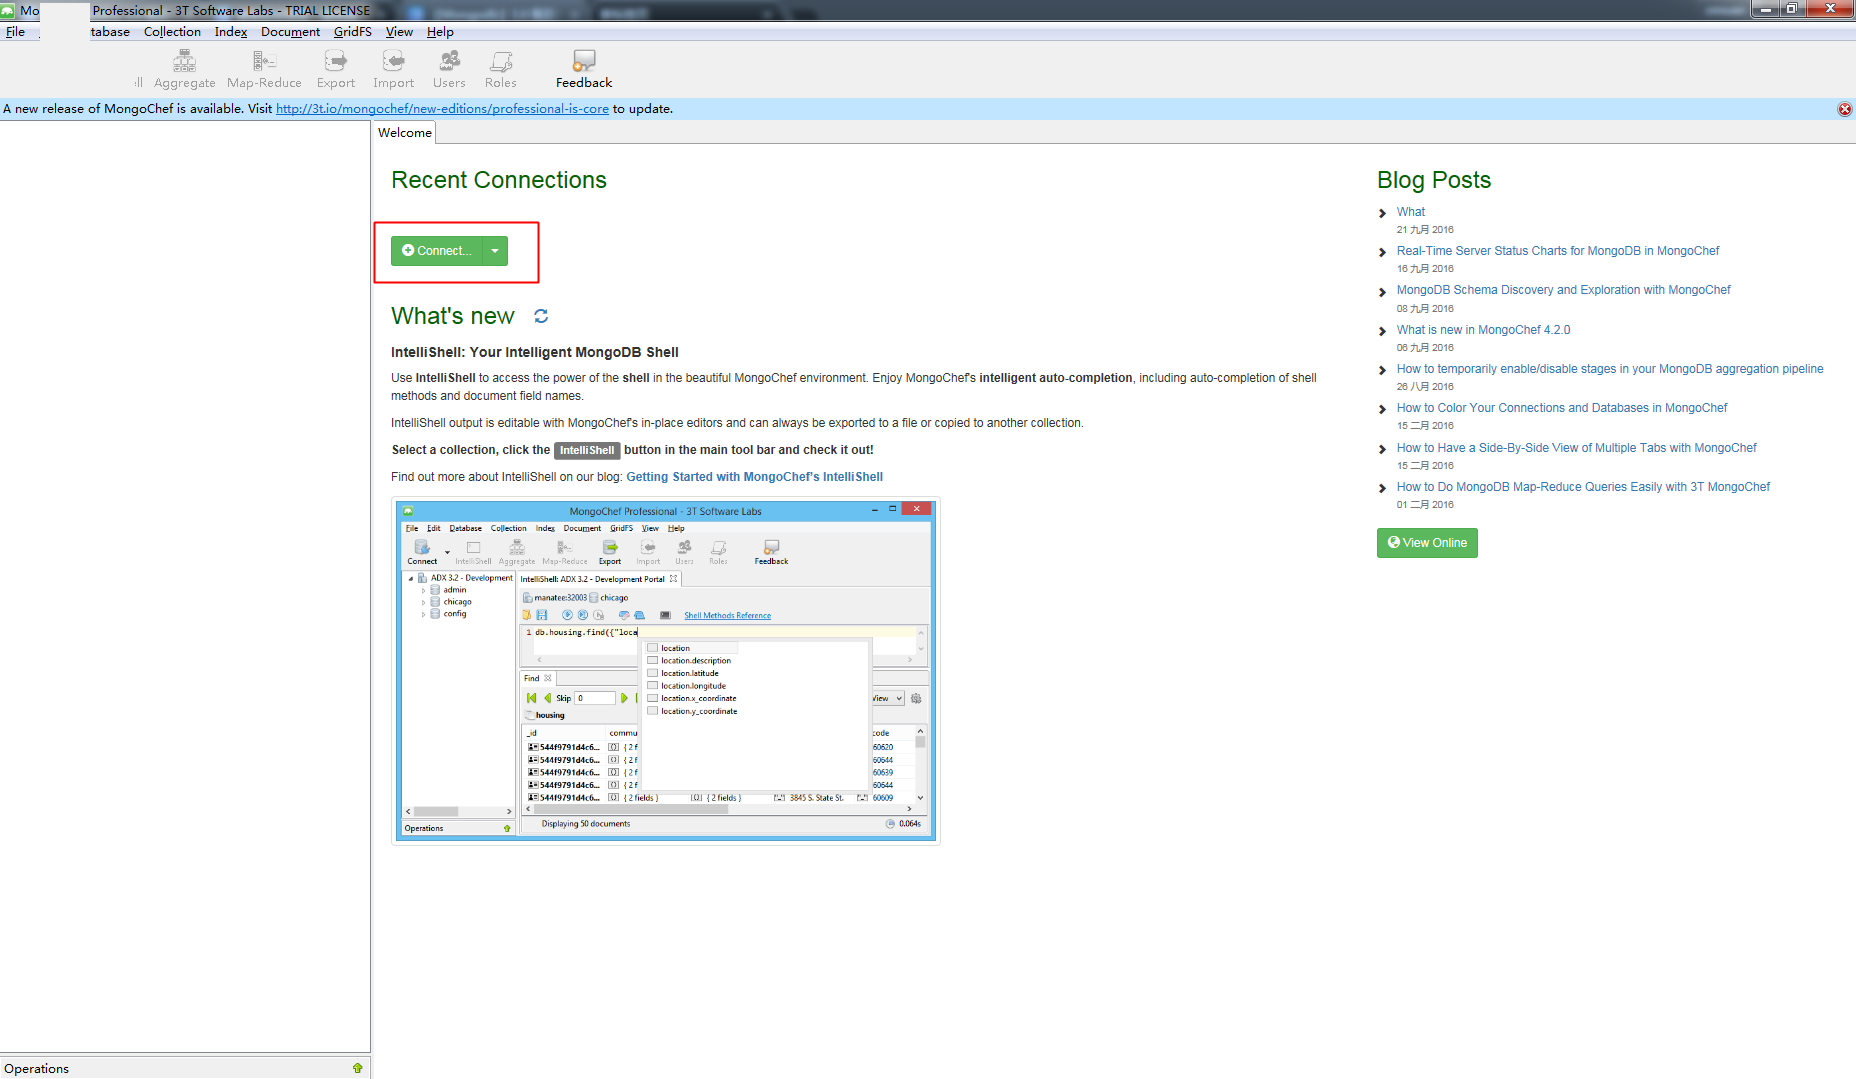Select the Welcome tab
The image size is (1856, 1079).
[x=405, y=132]
